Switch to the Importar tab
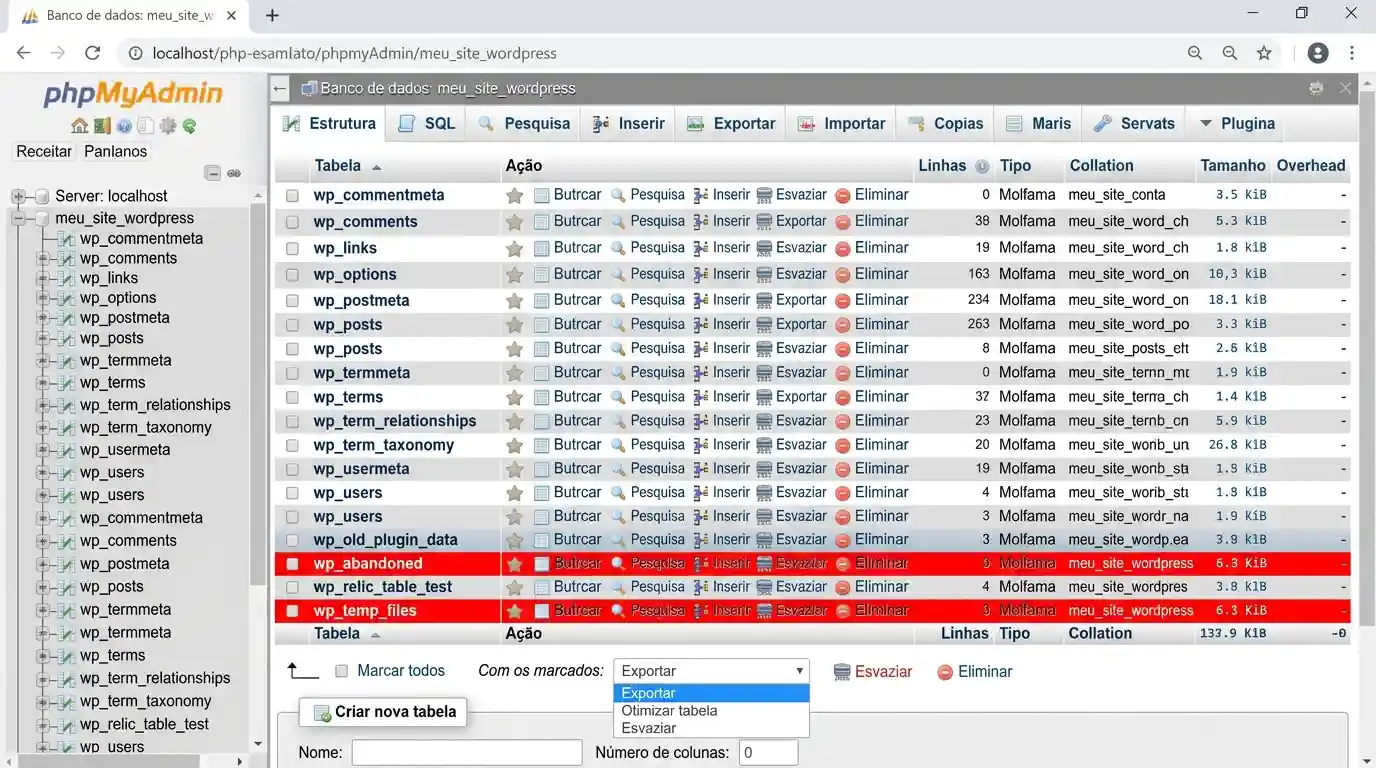1376x768 pixels. (x=841, y=124)
